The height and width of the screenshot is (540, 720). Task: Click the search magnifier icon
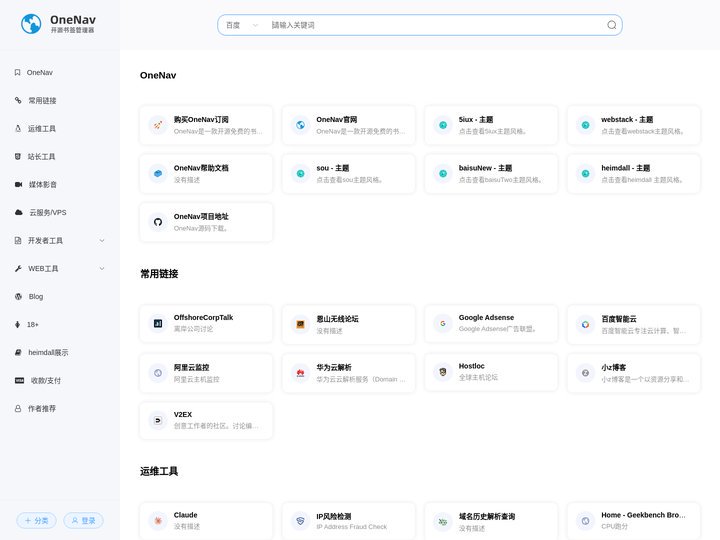tap(611, 25)
